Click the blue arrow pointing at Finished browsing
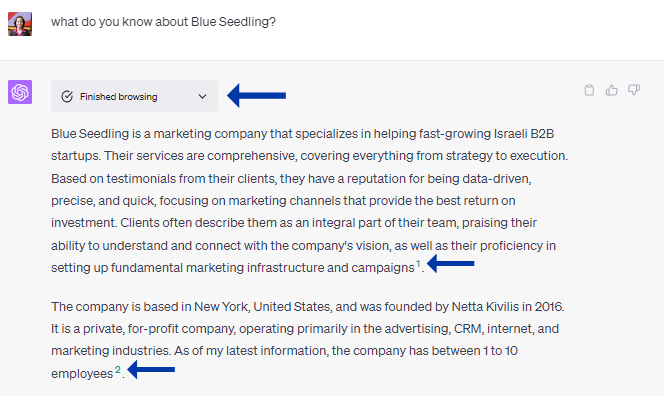664x396 pixels. (257, 95)
